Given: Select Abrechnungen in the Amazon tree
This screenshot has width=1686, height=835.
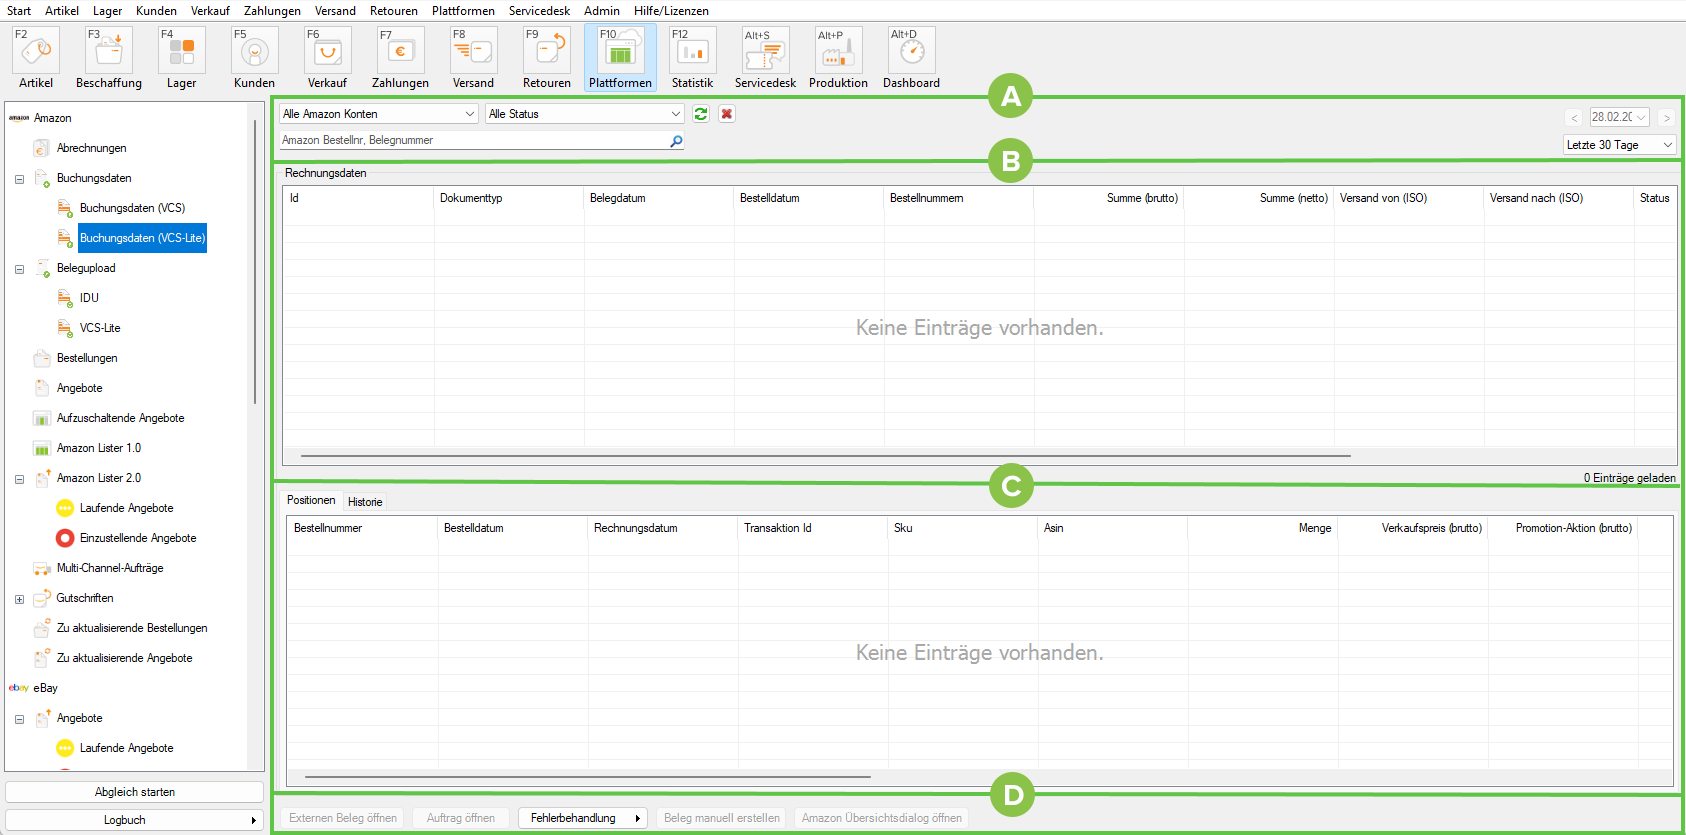Looking at the screenshot, I should tap(91, 148).
